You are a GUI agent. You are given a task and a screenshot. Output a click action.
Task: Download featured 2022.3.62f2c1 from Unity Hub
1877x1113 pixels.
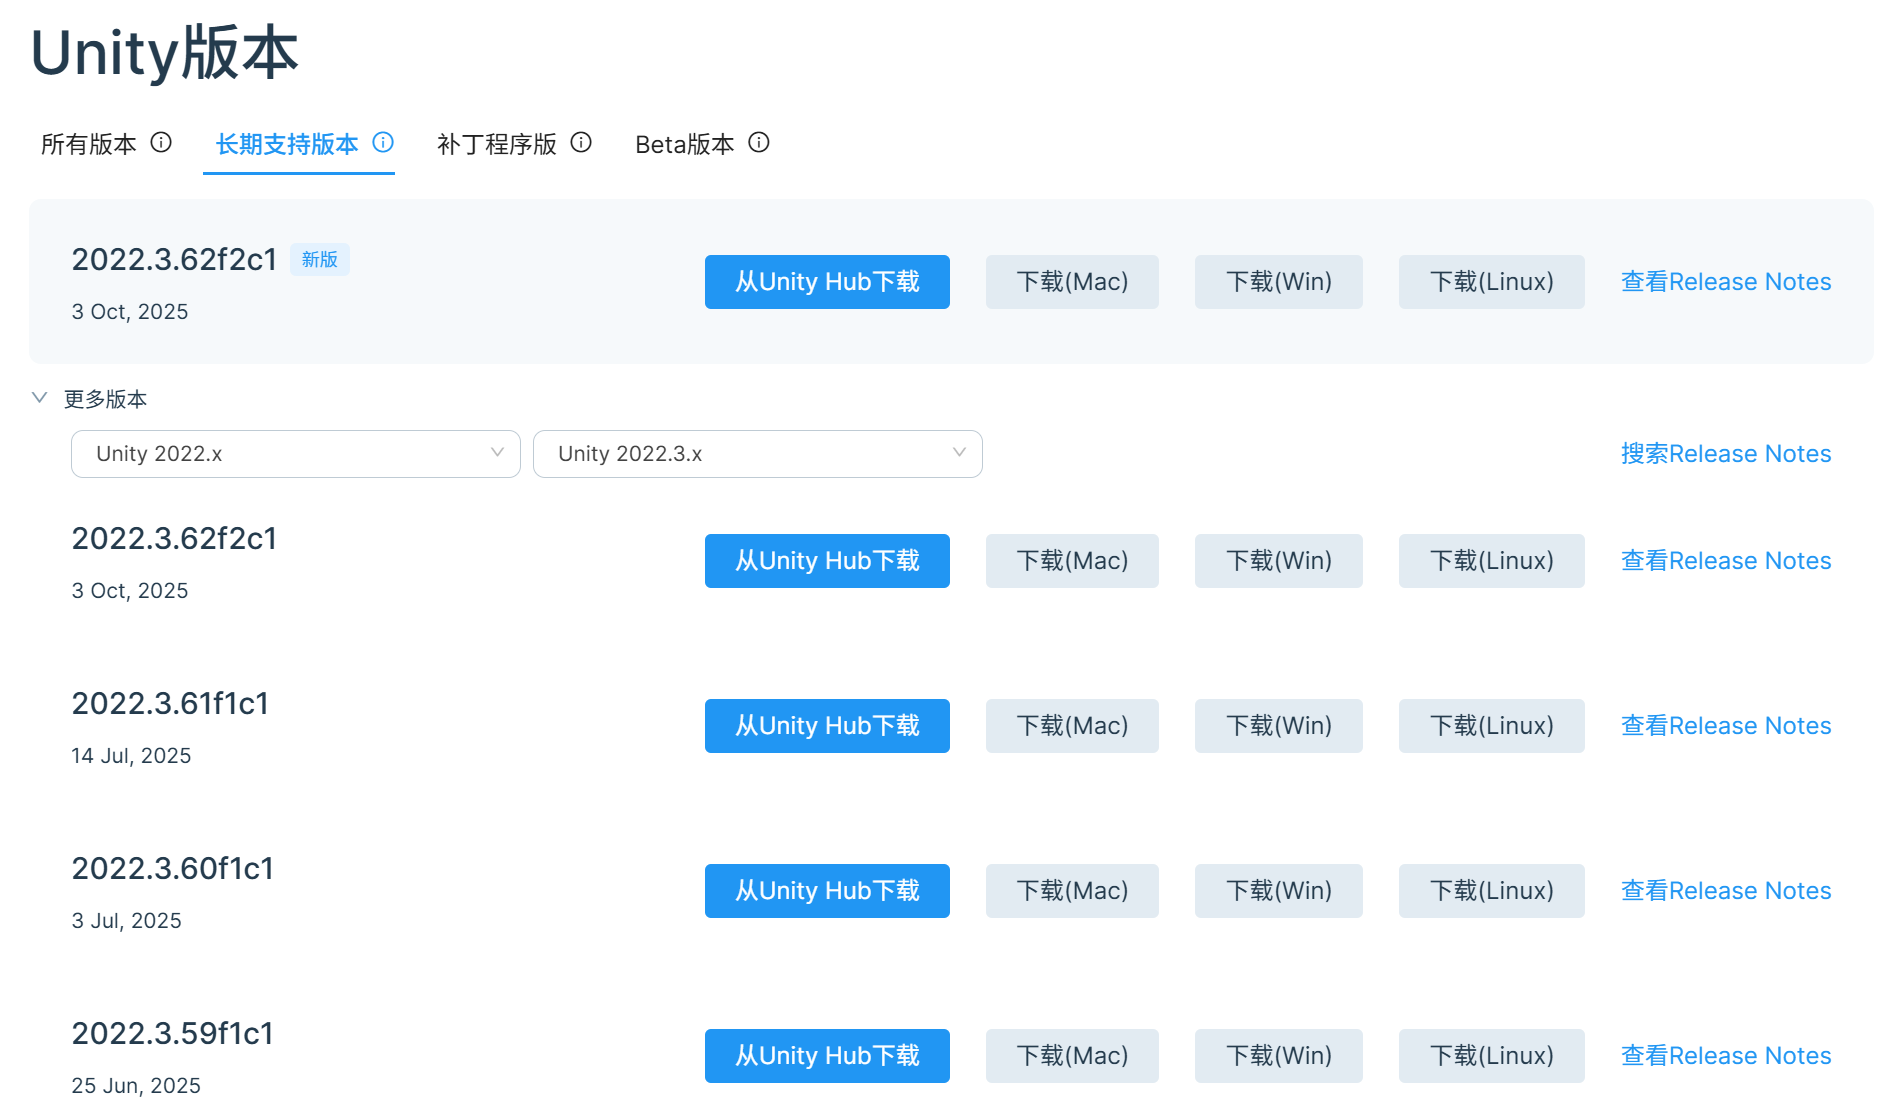tap(827, 282)
